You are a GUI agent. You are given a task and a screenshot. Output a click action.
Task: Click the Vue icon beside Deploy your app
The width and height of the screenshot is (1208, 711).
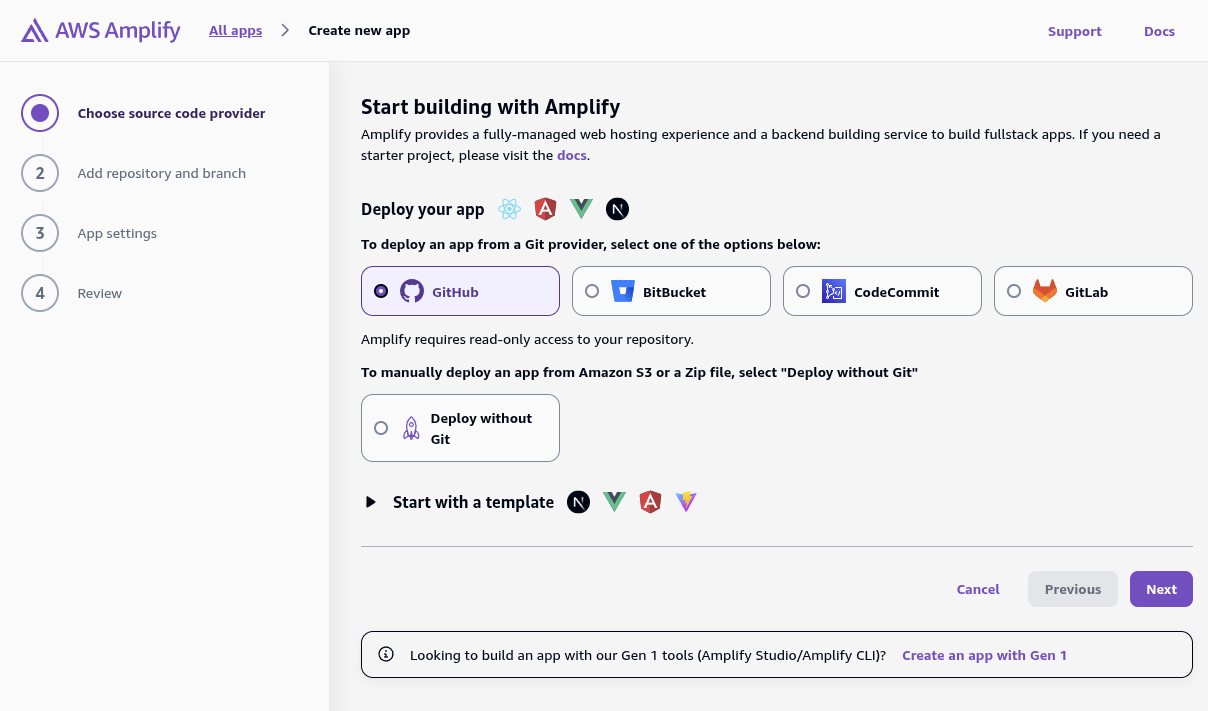[581, 209]
